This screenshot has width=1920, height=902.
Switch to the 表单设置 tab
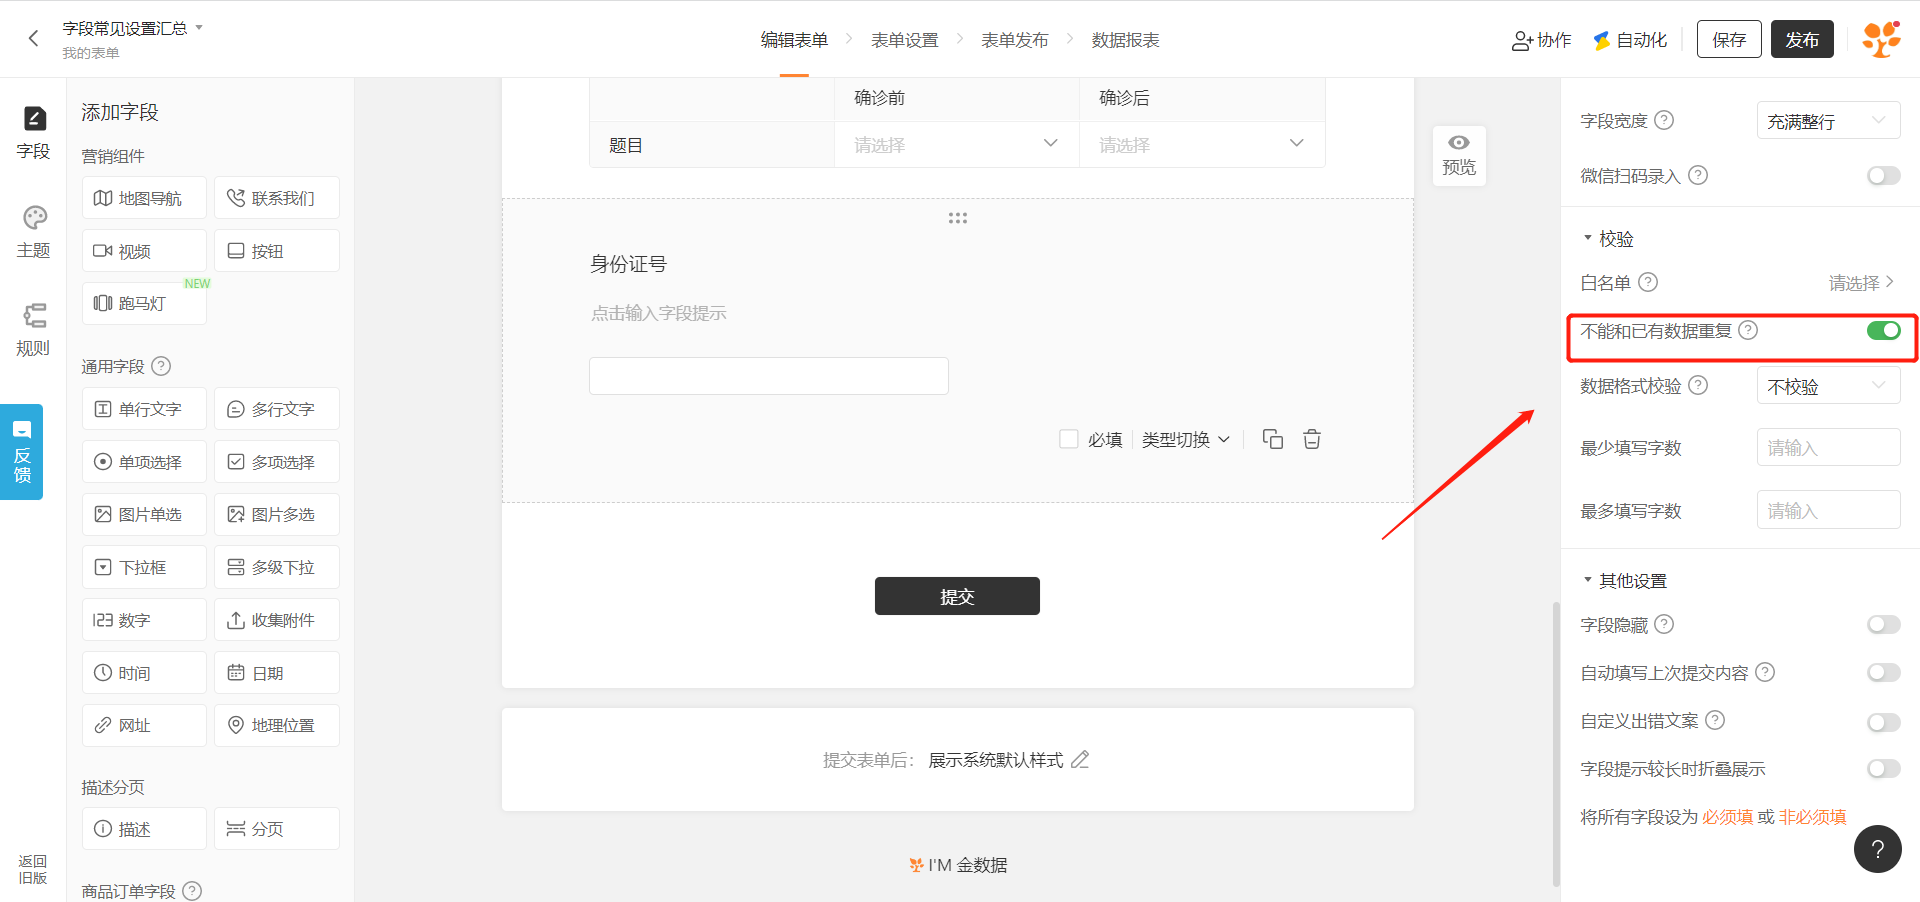[x=904, y=40]
